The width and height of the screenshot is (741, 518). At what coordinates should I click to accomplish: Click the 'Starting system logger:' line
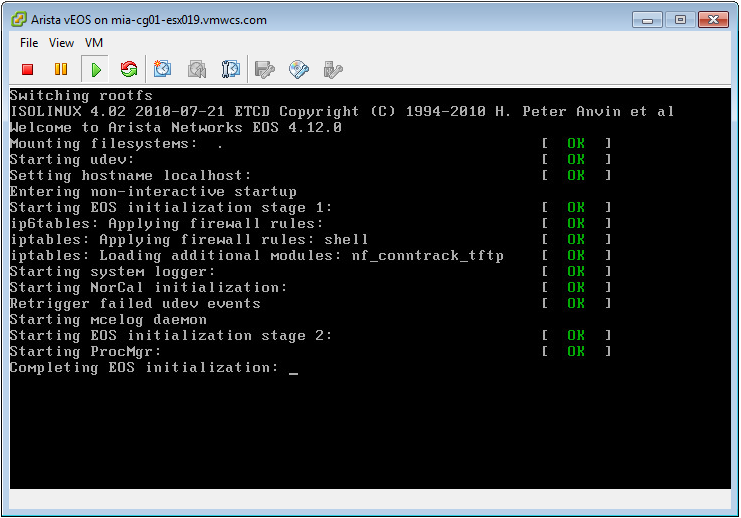(x=112, y=272)
